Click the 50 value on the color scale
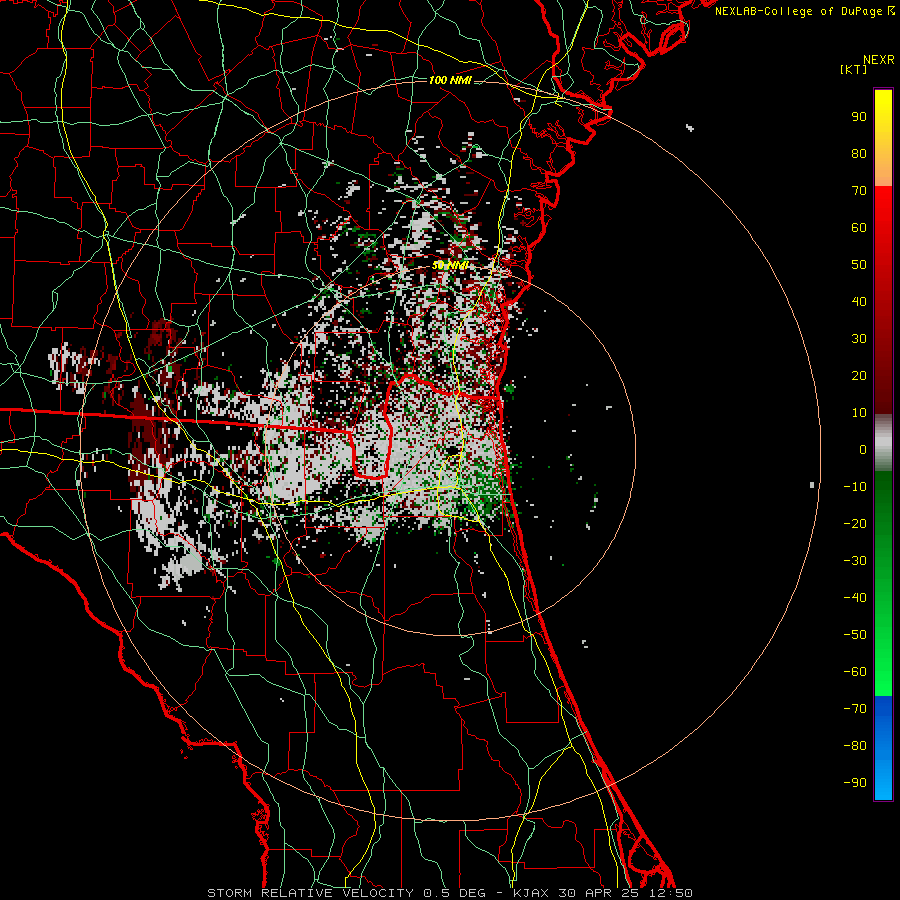The height and width of the screenshot is (900, 900). click(x=859, y=265)
